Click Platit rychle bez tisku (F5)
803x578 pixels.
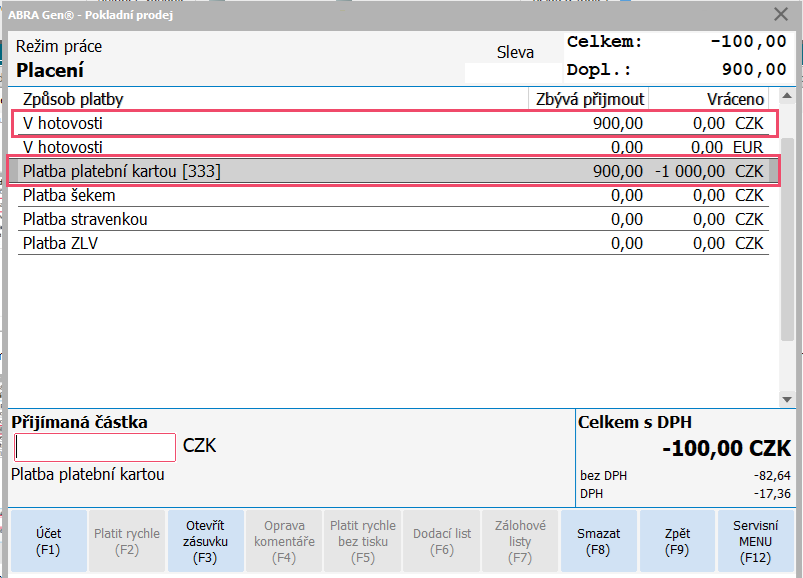point(363,541)
